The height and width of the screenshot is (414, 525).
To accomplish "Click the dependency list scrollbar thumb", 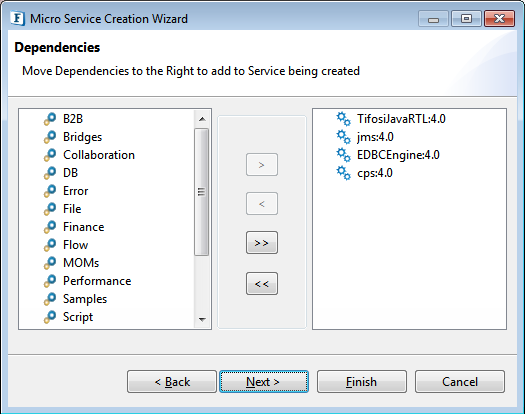I will pos(202,192).
